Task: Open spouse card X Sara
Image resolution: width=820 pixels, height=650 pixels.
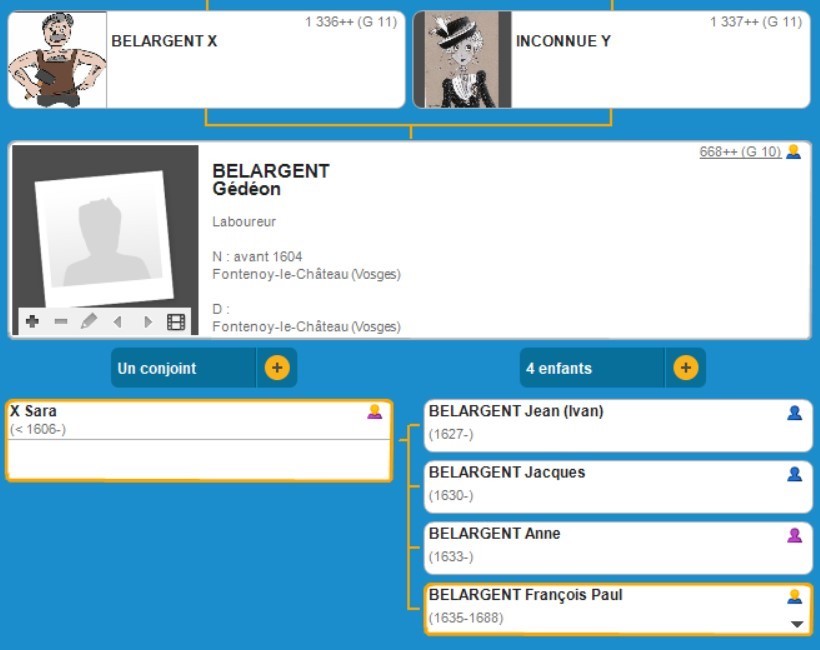Action: tap(198, 441)
